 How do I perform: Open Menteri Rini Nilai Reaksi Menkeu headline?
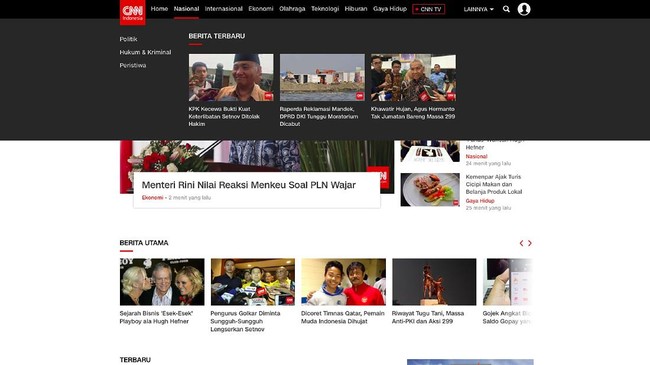tap(249, 185)
